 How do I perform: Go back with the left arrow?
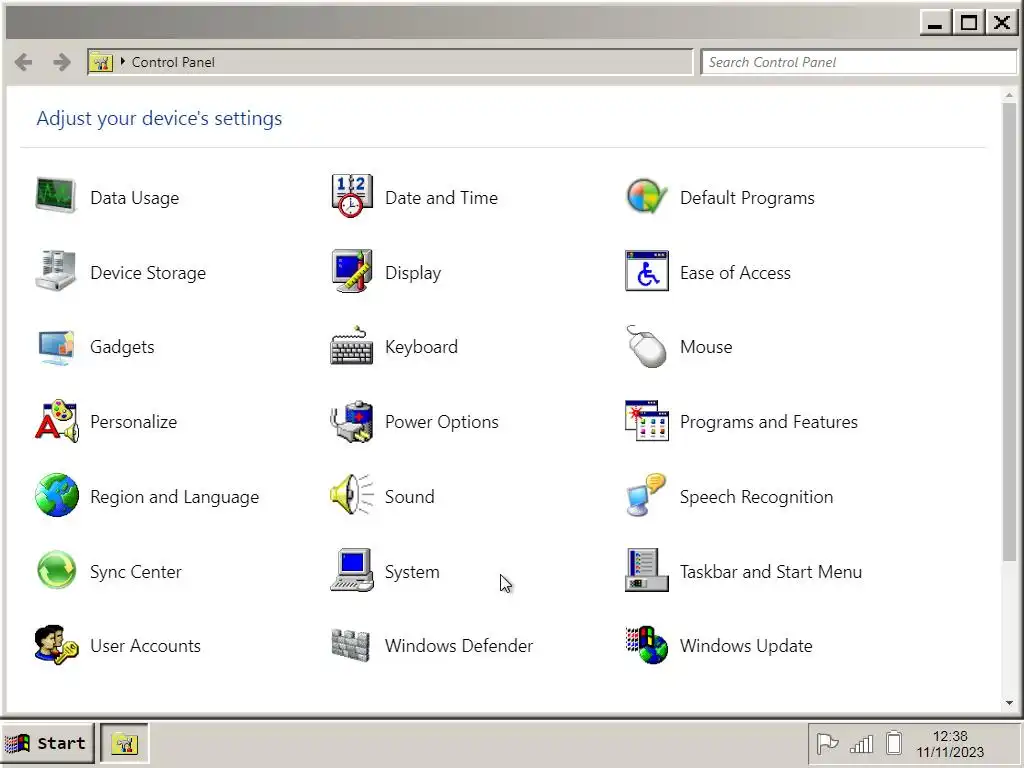point(24,62)
